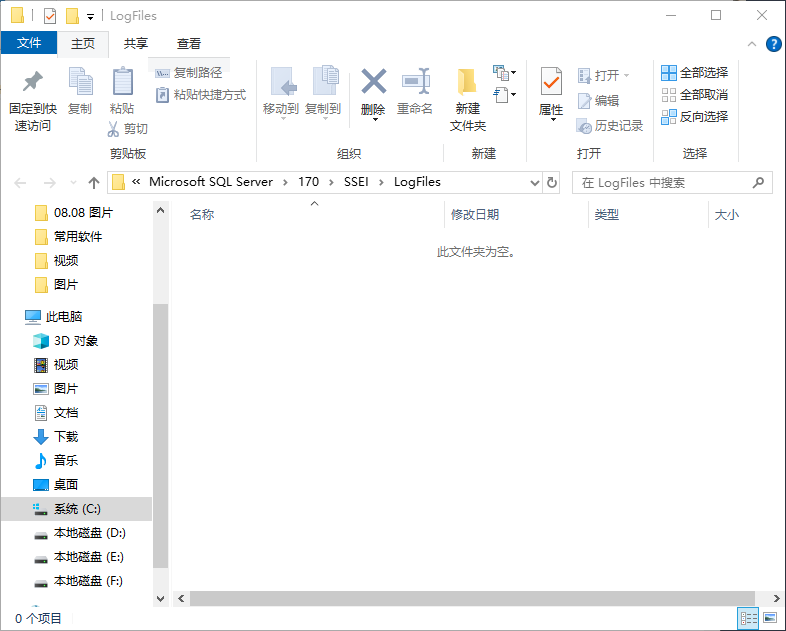The image size is (786, 631).
Task: Click 170 in the address path
Action: (308, 182)
